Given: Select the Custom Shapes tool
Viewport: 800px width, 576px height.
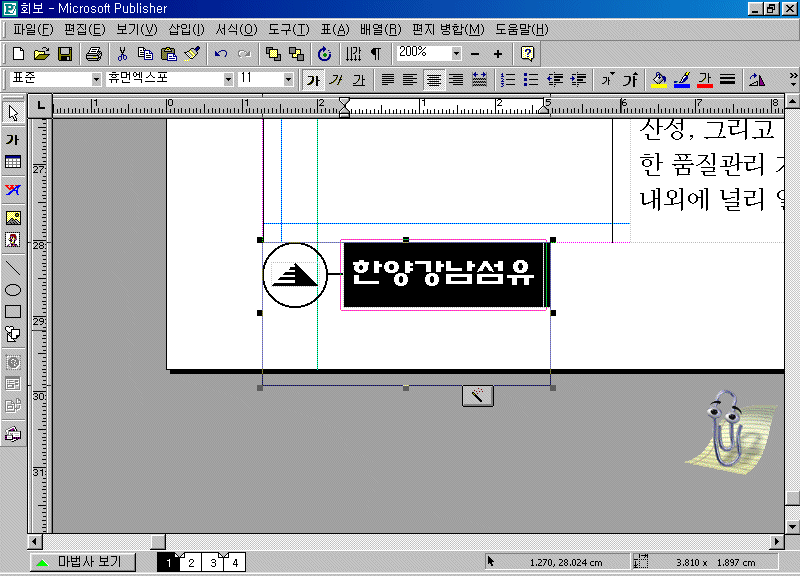Looking at the screenshot, I should (x=13, y=334).
